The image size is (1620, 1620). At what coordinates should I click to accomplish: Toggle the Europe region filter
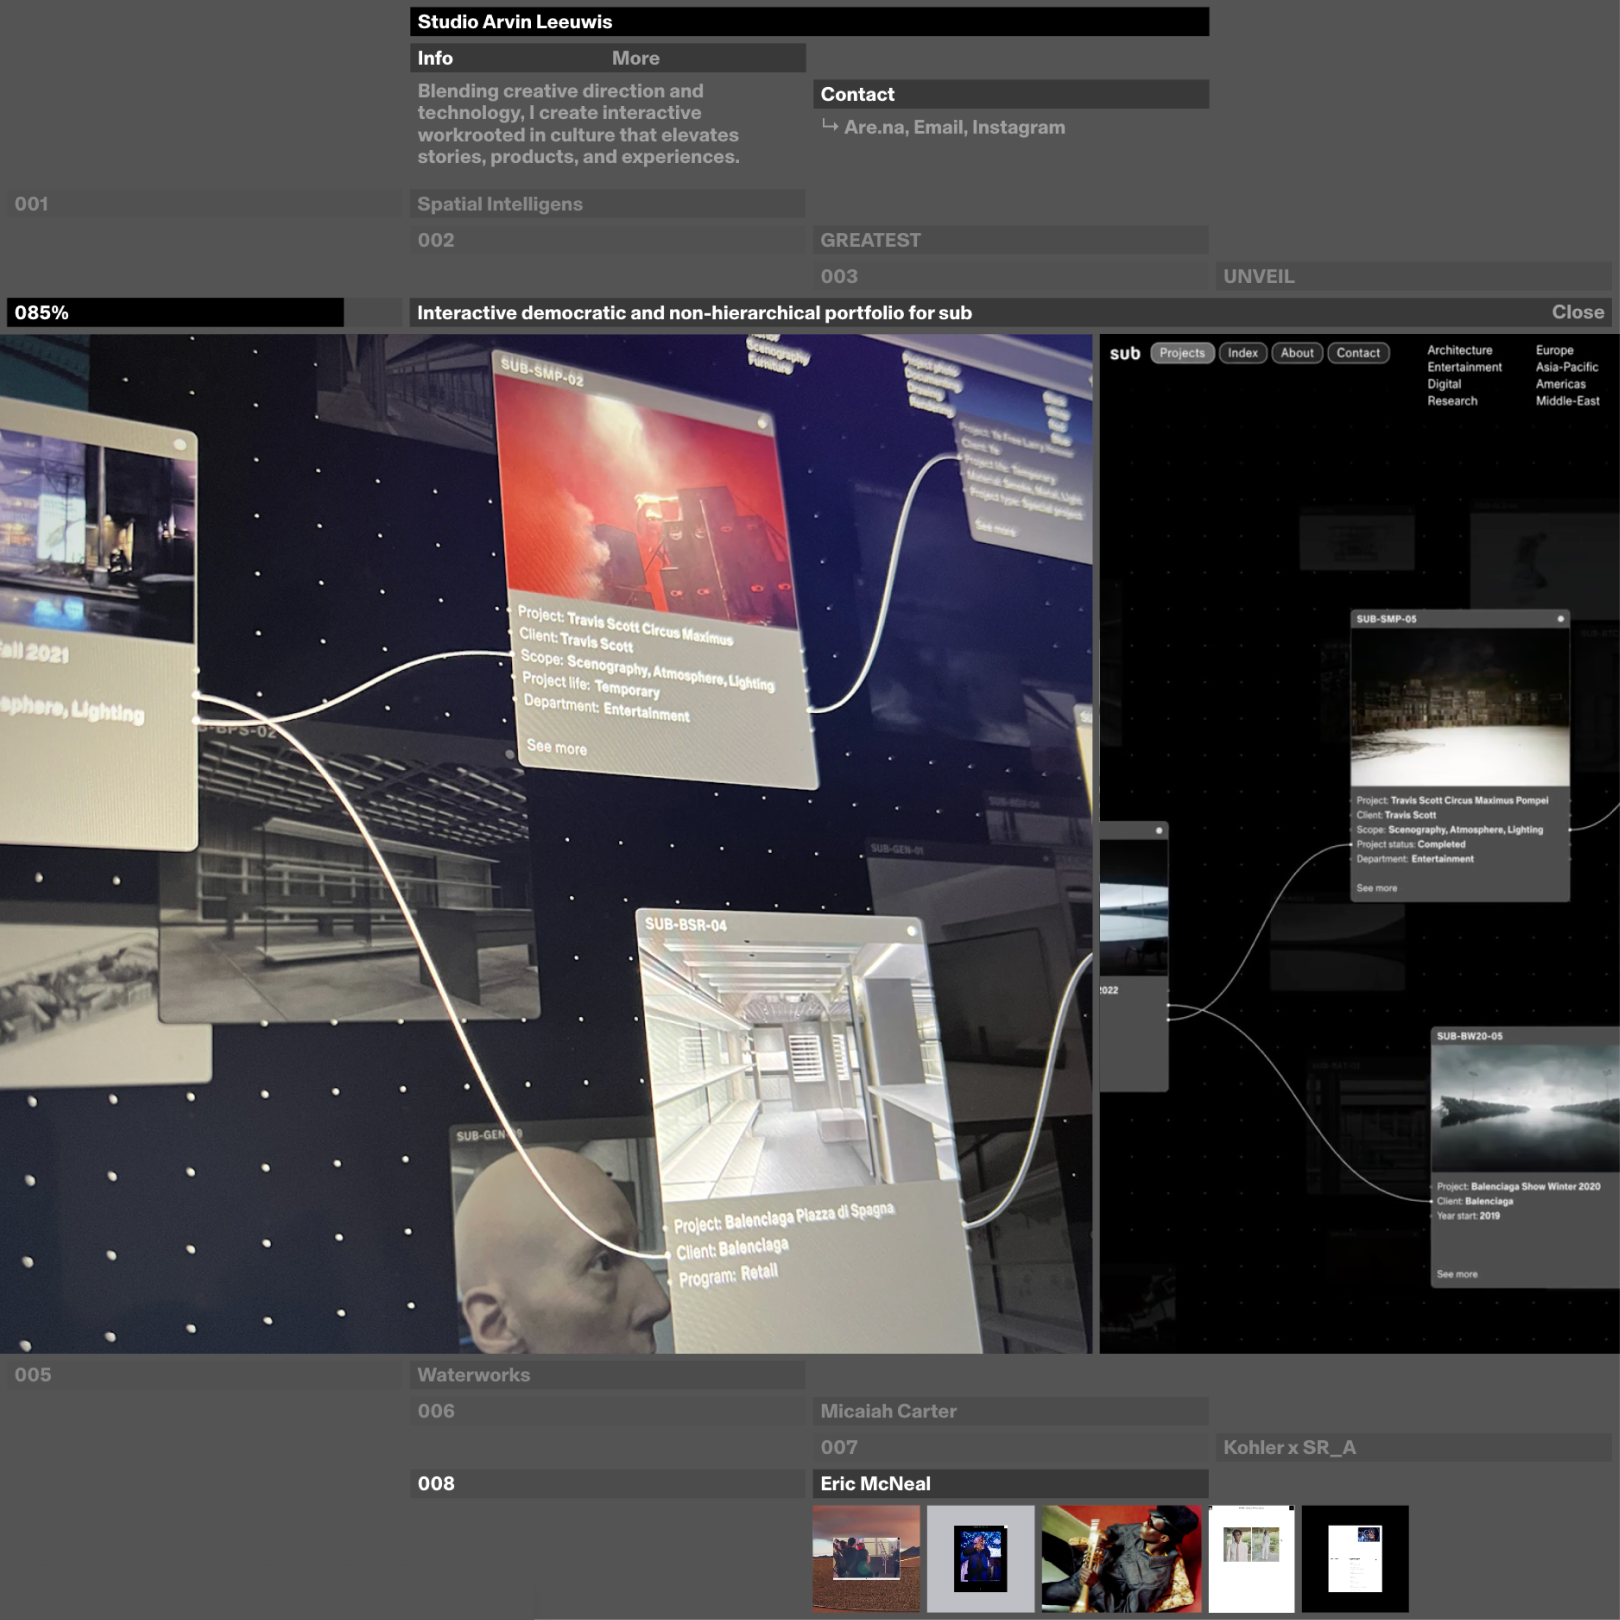coord(1554,350)
